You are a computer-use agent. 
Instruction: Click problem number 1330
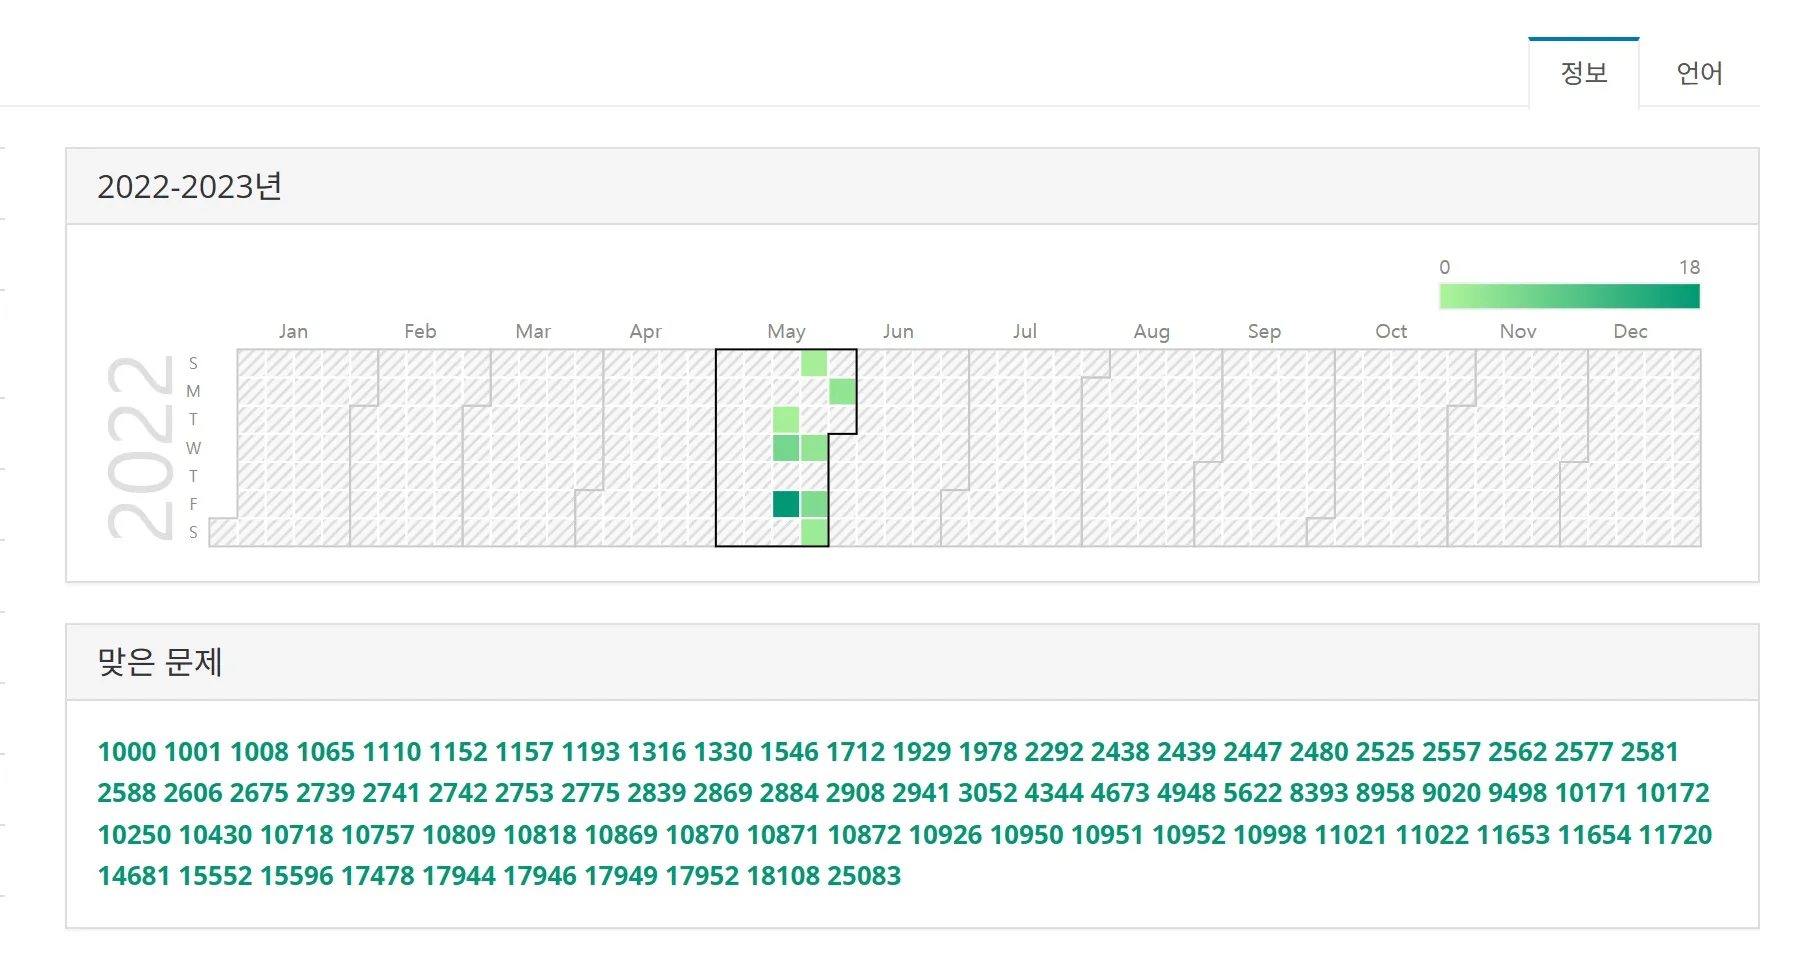[722, 752]
